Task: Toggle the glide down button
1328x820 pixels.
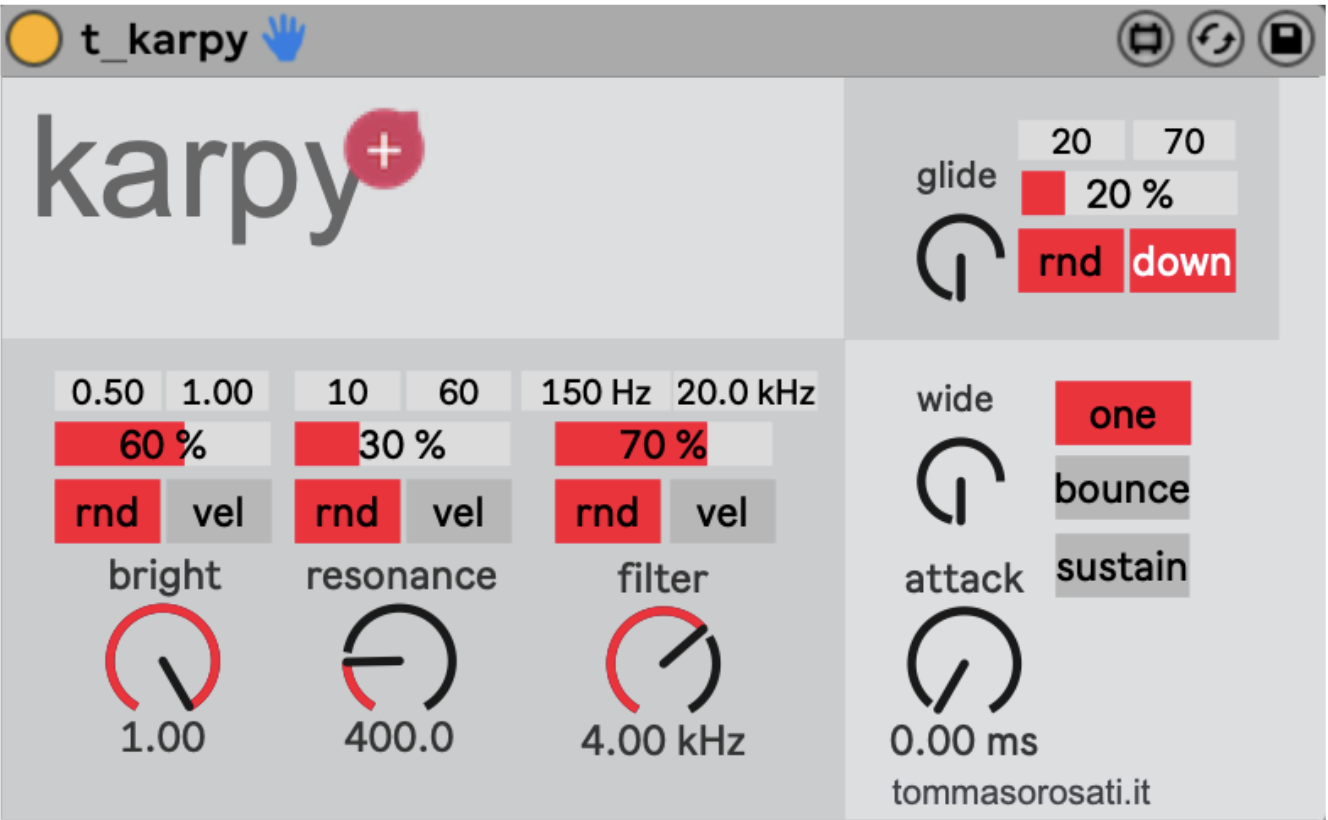Action: click(1182, 261)
